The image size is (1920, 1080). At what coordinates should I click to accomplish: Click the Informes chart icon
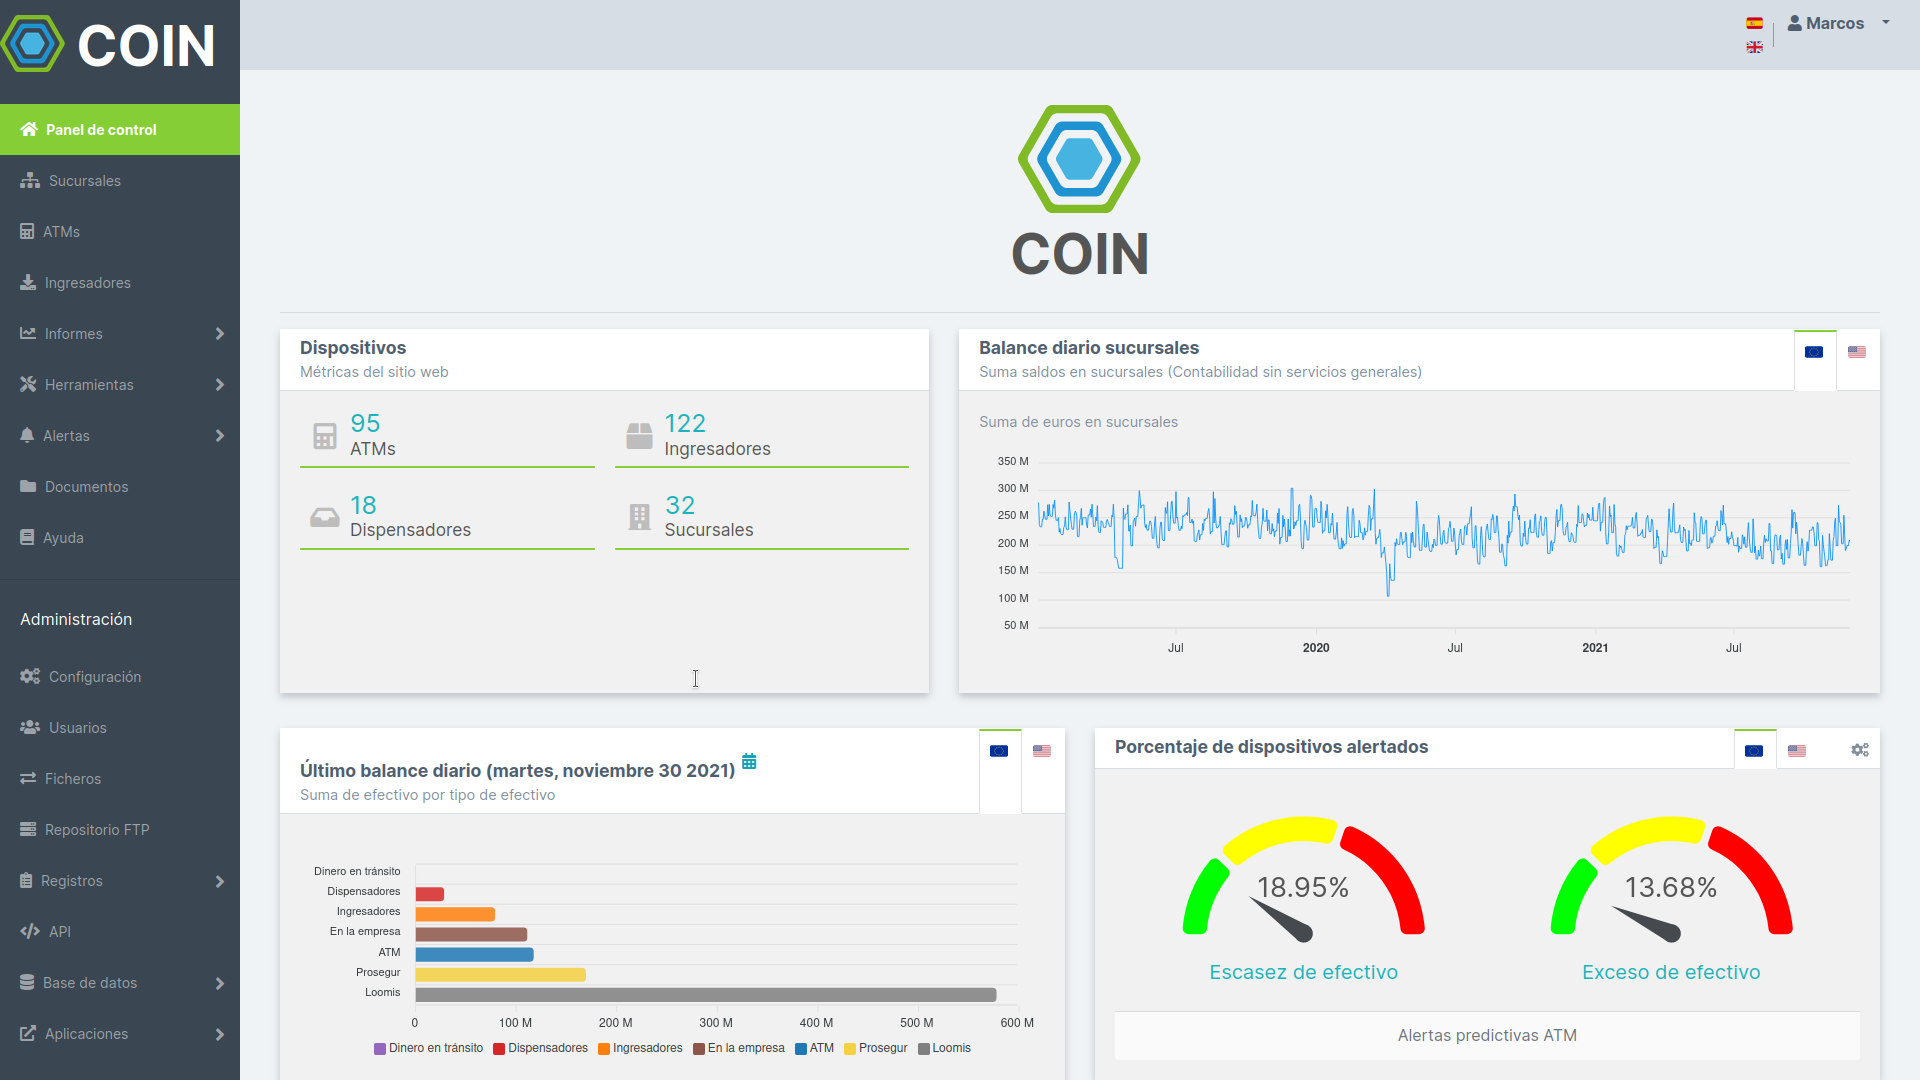pos(28,333)
